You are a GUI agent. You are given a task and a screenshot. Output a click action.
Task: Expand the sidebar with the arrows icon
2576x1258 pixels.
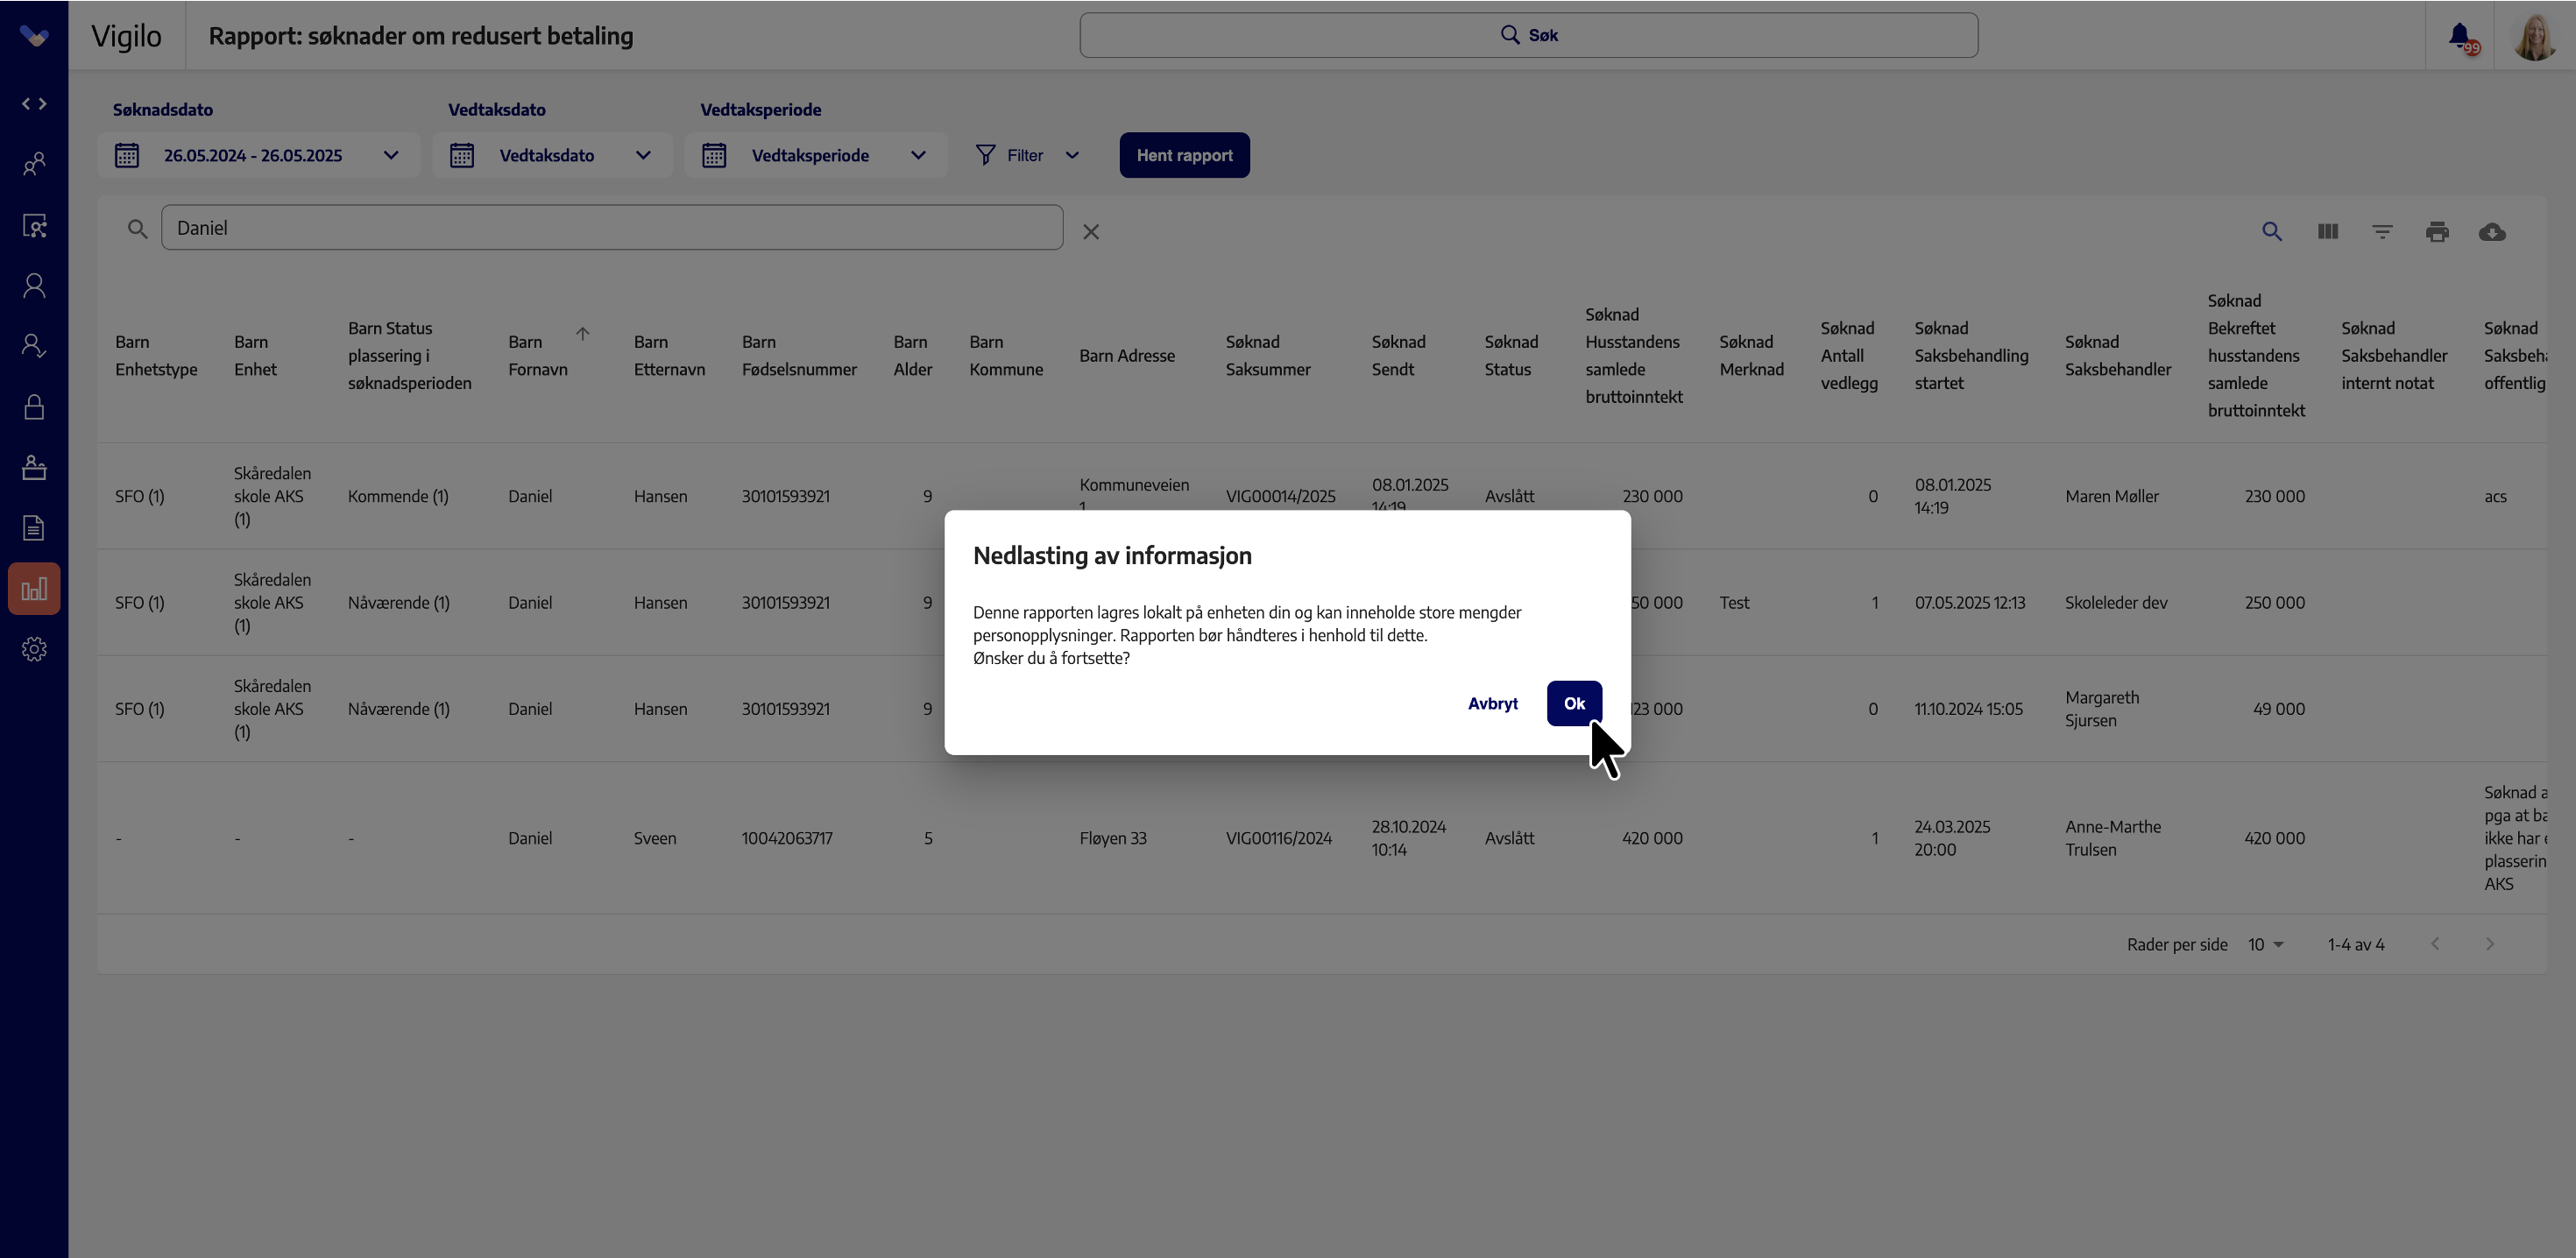click(34, 104)
